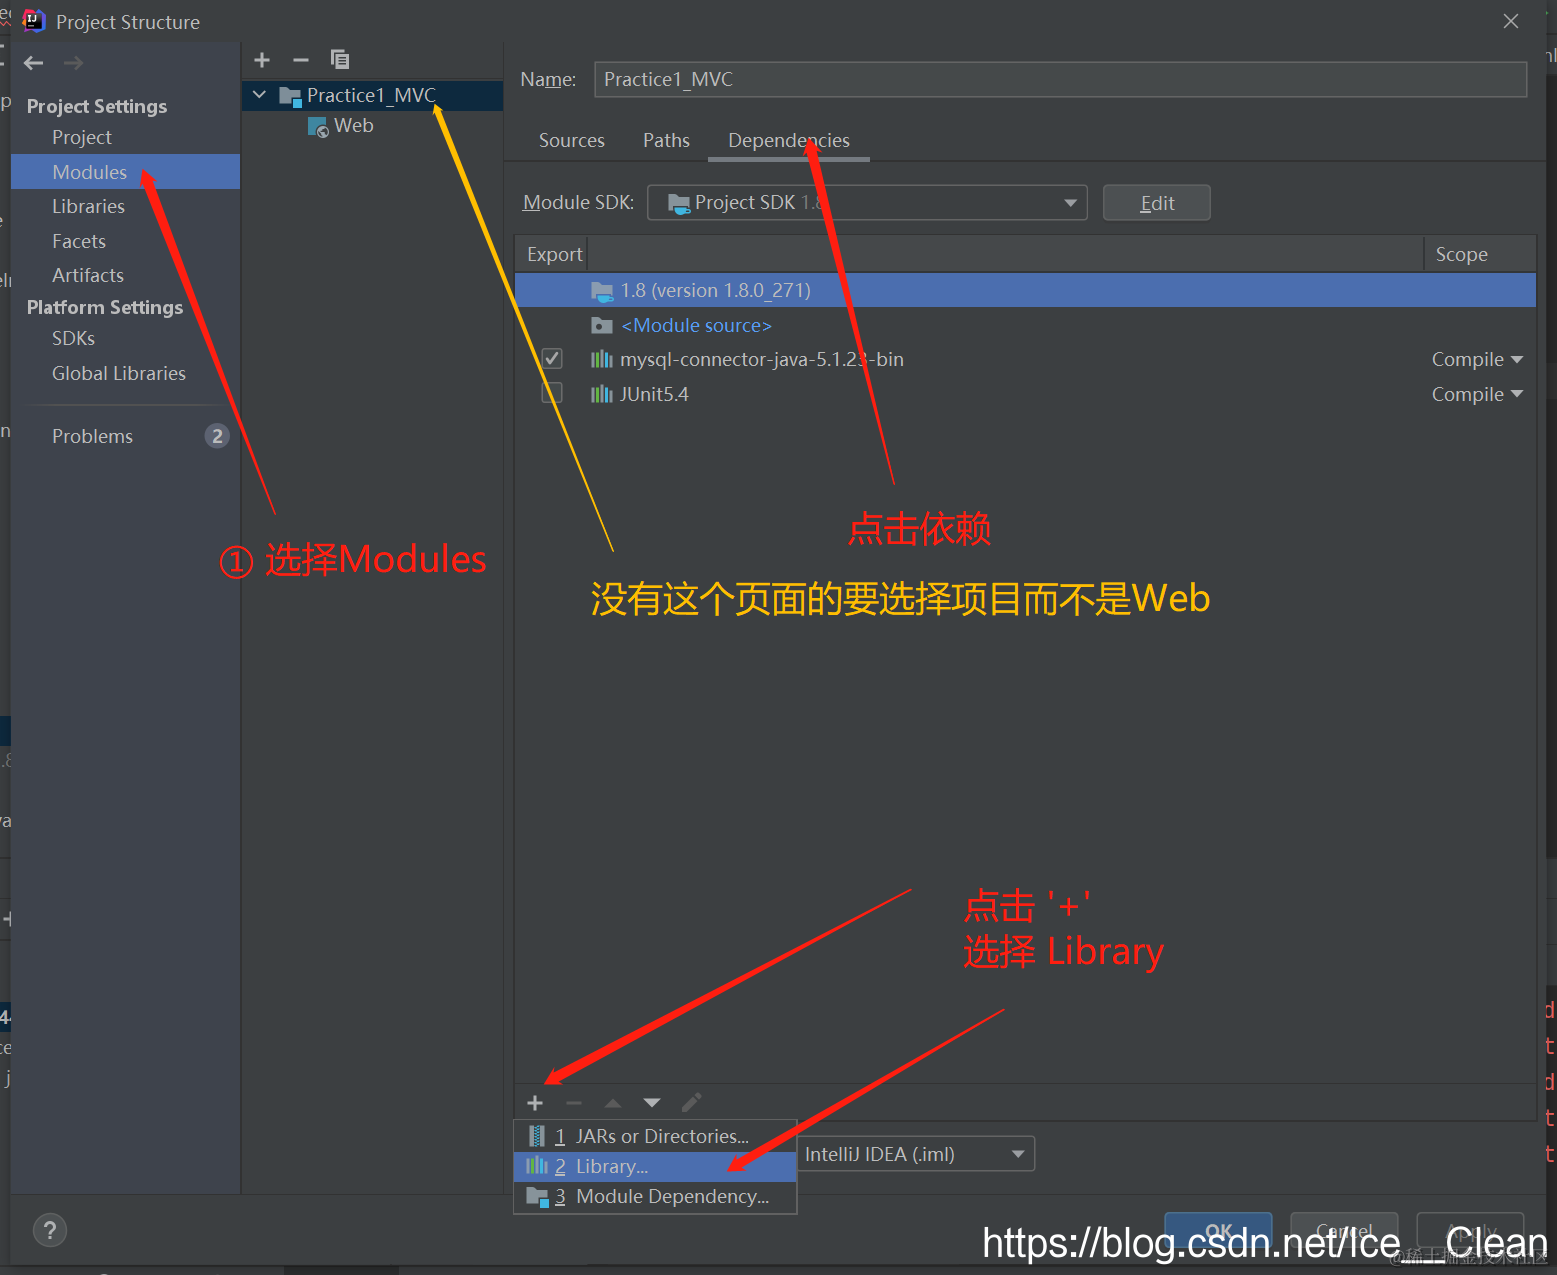The width and height of the screenshot is (1557, 1275).
Task: Open Module SDK dropdown
Action: (x=867, y=202)
